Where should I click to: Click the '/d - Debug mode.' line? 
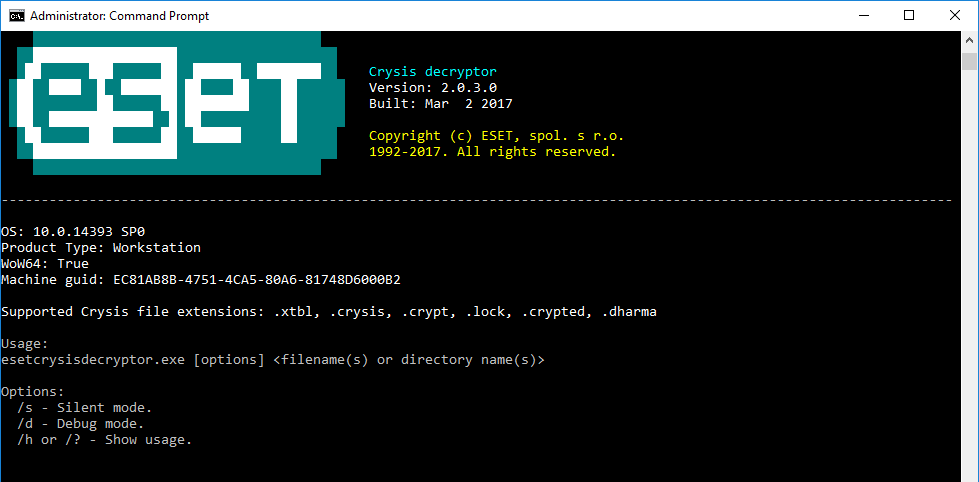point(81,424)
